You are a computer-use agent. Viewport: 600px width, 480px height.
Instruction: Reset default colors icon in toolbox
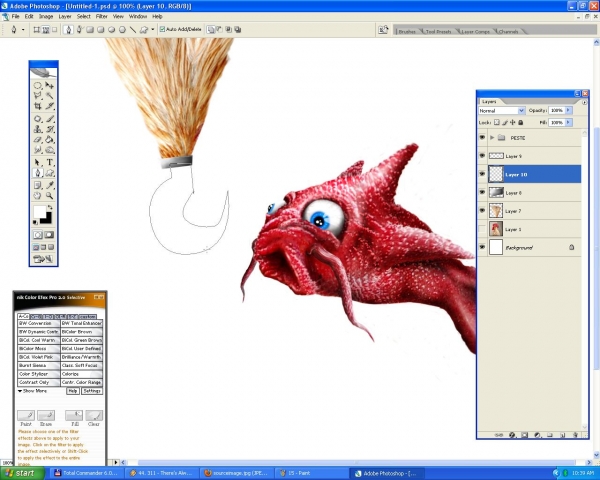(x=35, y=222)
